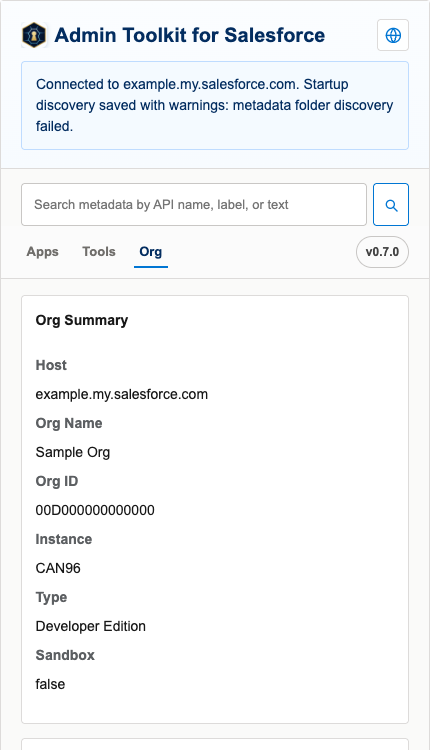Click the Host label
The height and width of the screenshot is (750, 430).
pyautogui.click(x=51, y=365)
